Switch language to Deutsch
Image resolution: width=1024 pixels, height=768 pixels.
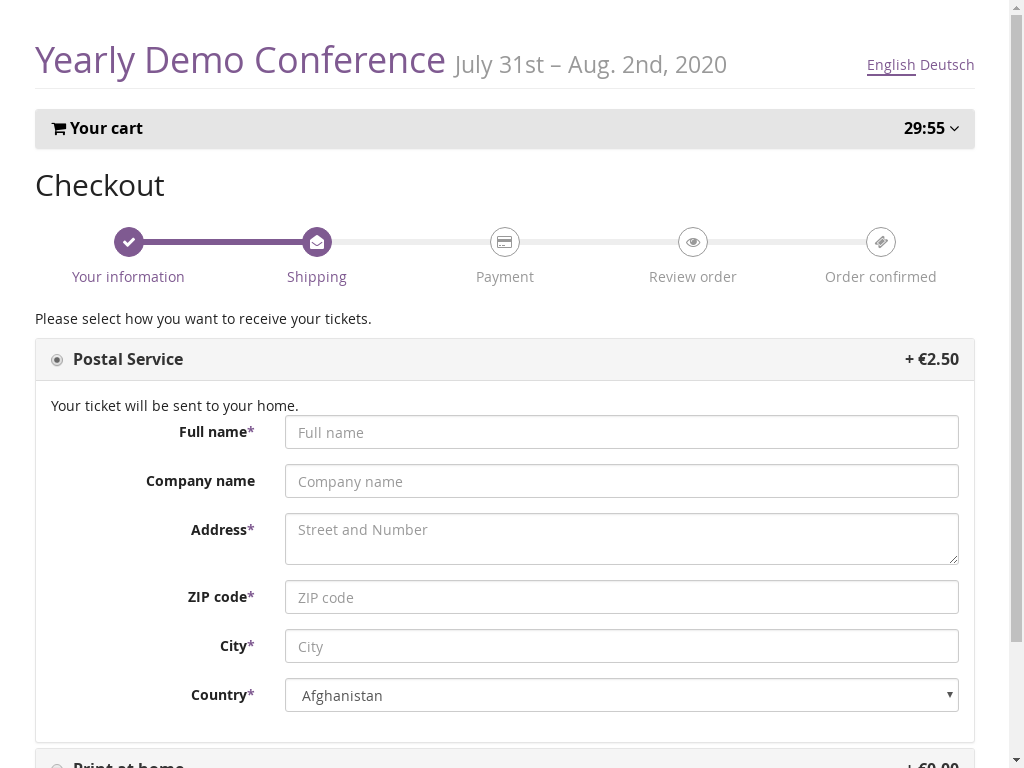point(946,65)
